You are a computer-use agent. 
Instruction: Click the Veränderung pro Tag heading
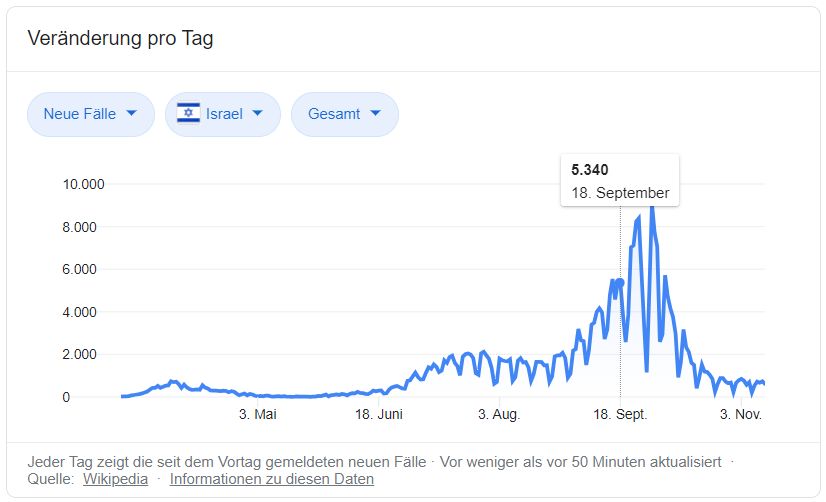pos(120,39)
